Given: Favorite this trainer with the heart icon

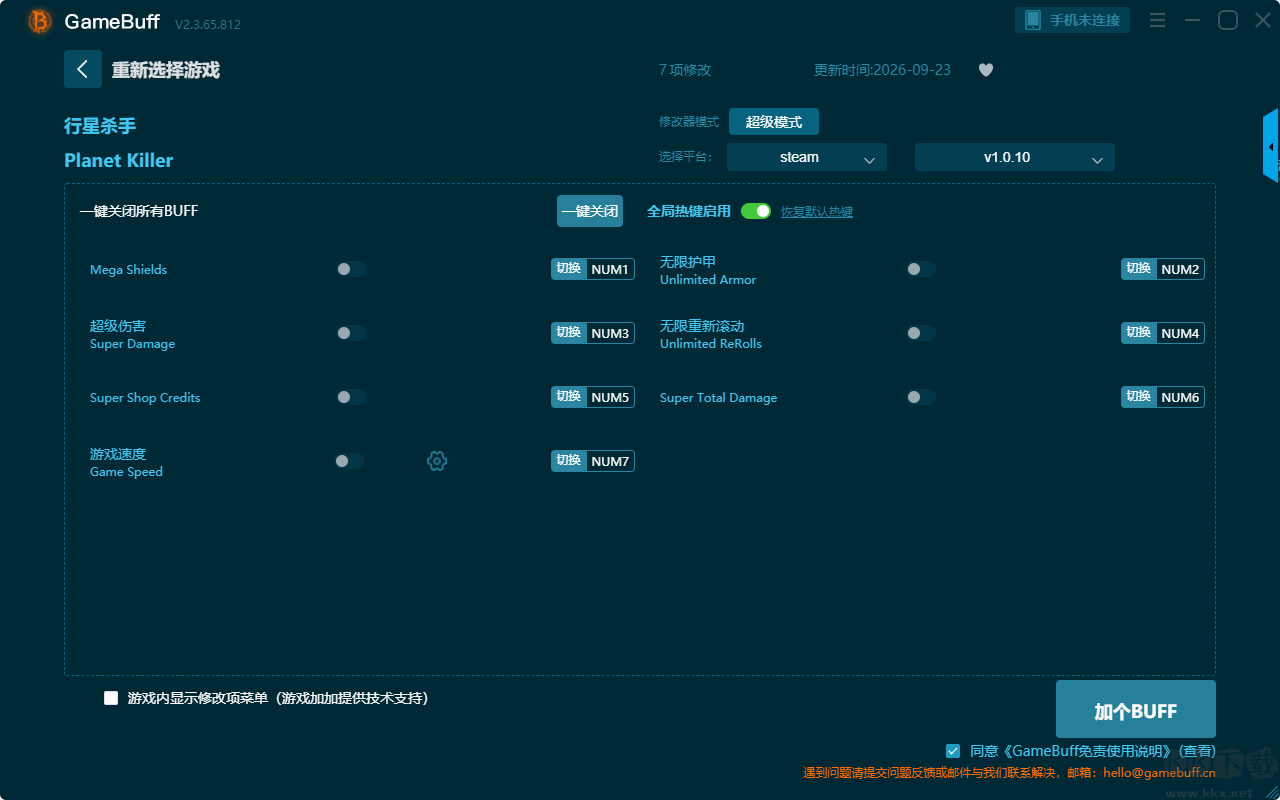Looking at the screenshot, I should tap(986, 70).
